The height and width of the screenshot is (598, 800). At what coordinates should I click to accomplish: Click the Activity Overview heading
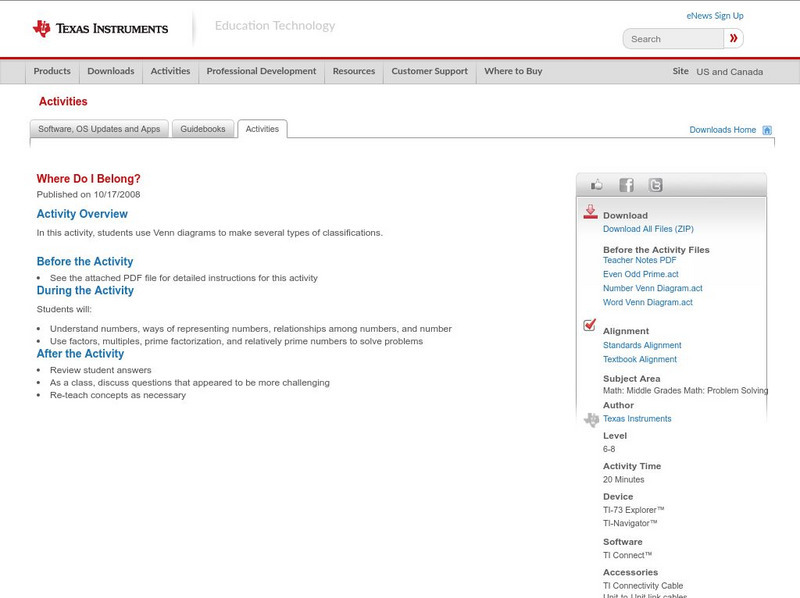coord(82,214)
